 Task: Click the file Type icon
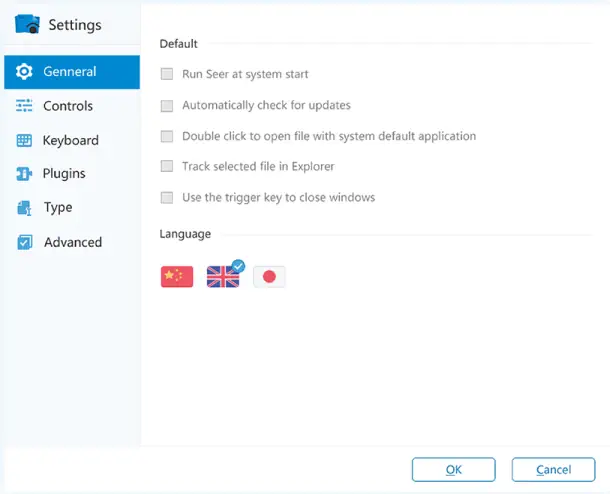tap(24, 208)
